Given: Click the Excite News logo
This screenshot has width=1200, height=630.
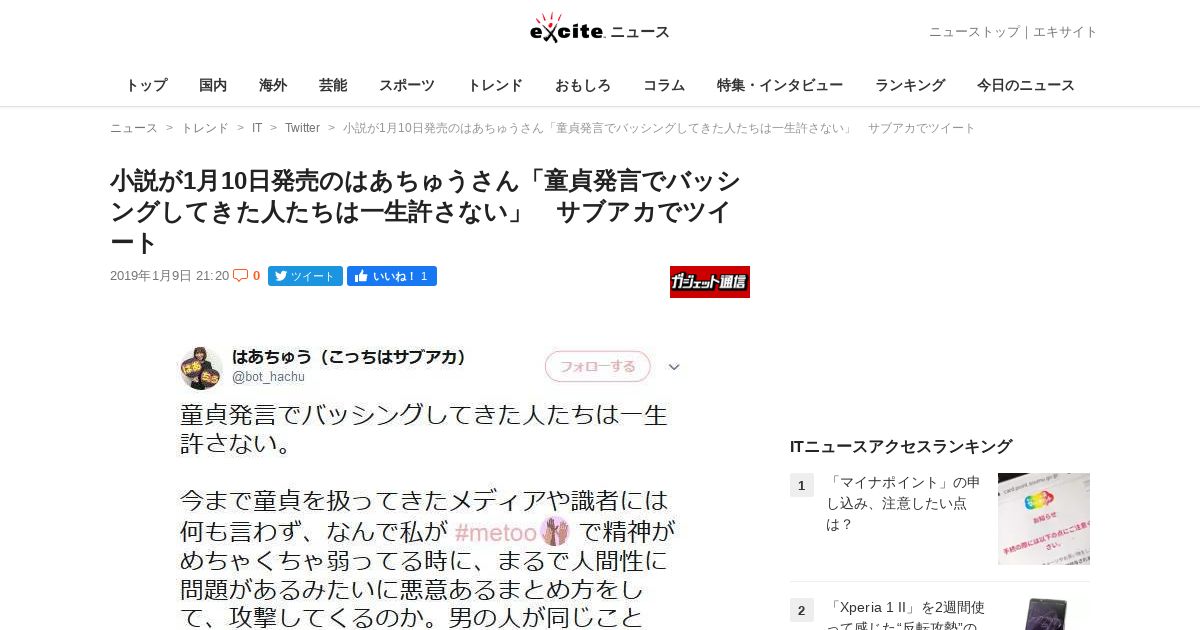Looking at the screenshot, I should click(x=599, y=29).
